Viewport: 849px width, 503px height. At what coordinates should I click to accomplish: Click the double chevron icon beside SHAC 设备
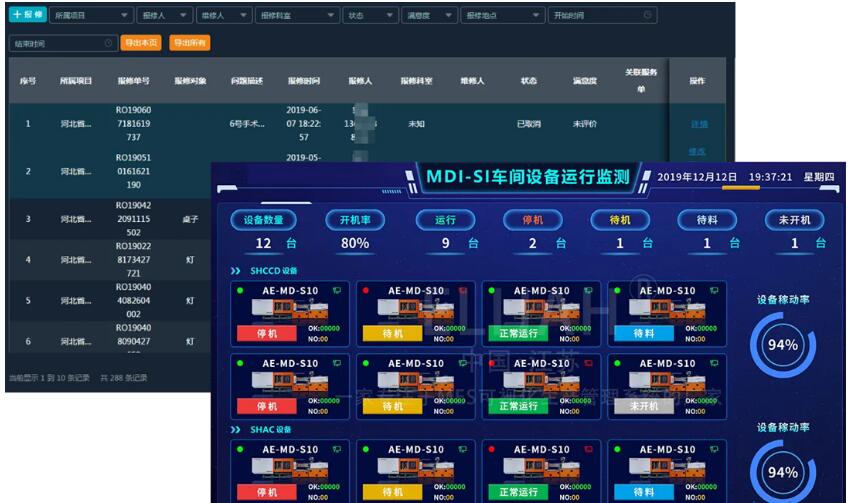click(x=236, y=429)
